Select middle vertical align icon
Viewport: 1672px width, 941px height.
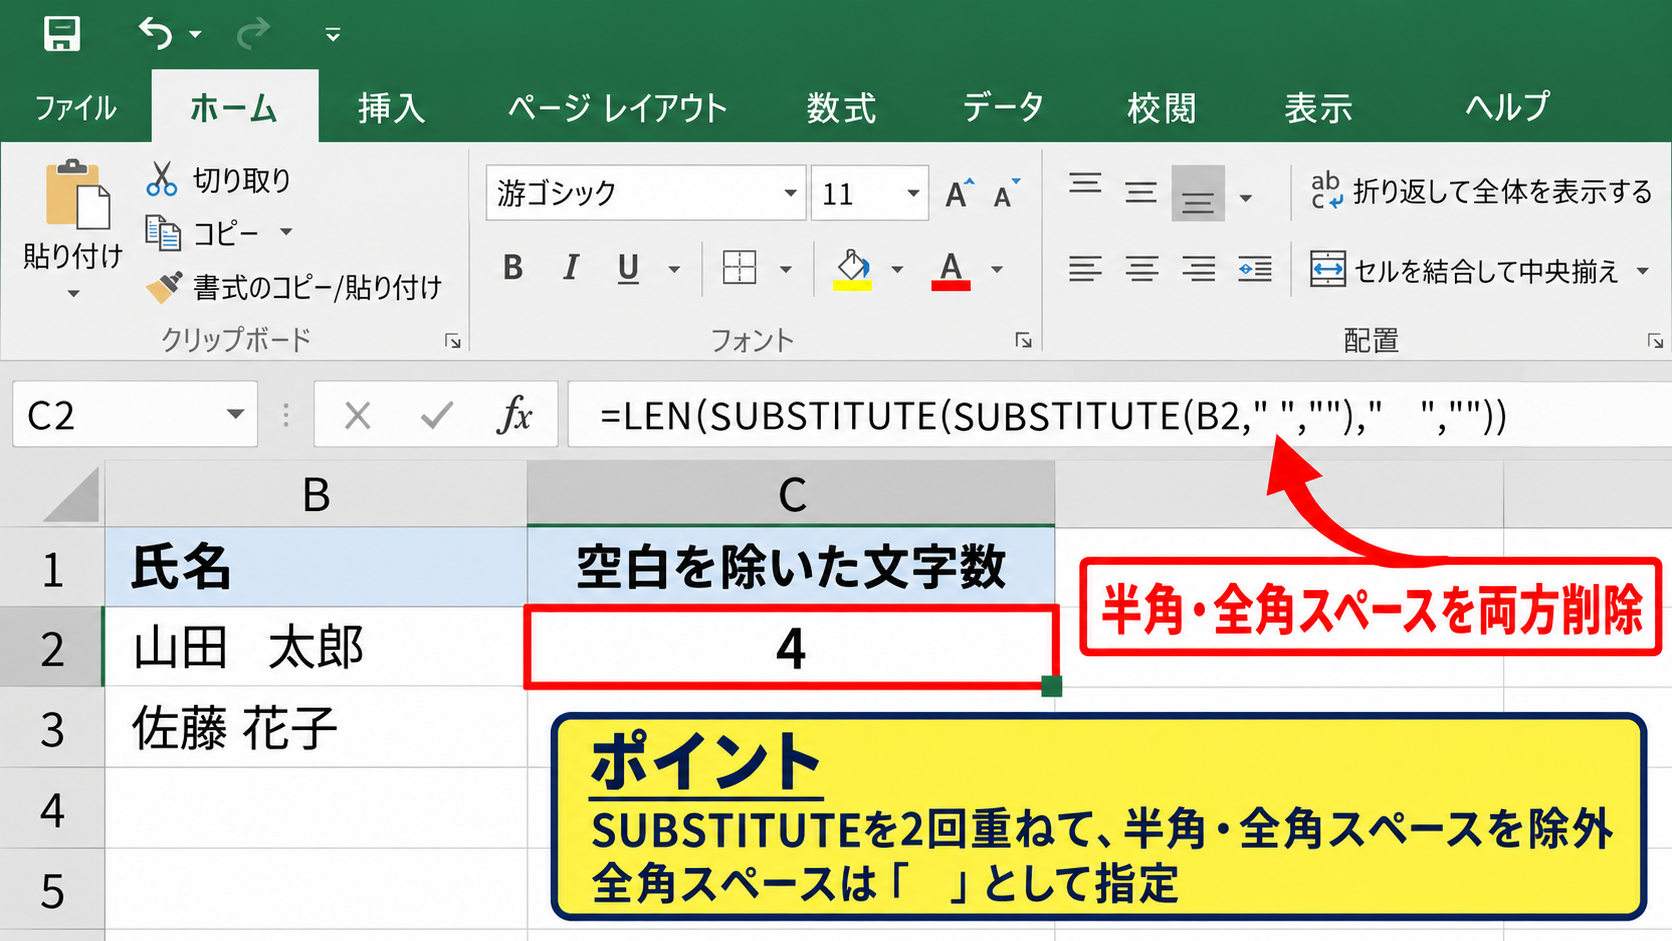(1141, 193)
